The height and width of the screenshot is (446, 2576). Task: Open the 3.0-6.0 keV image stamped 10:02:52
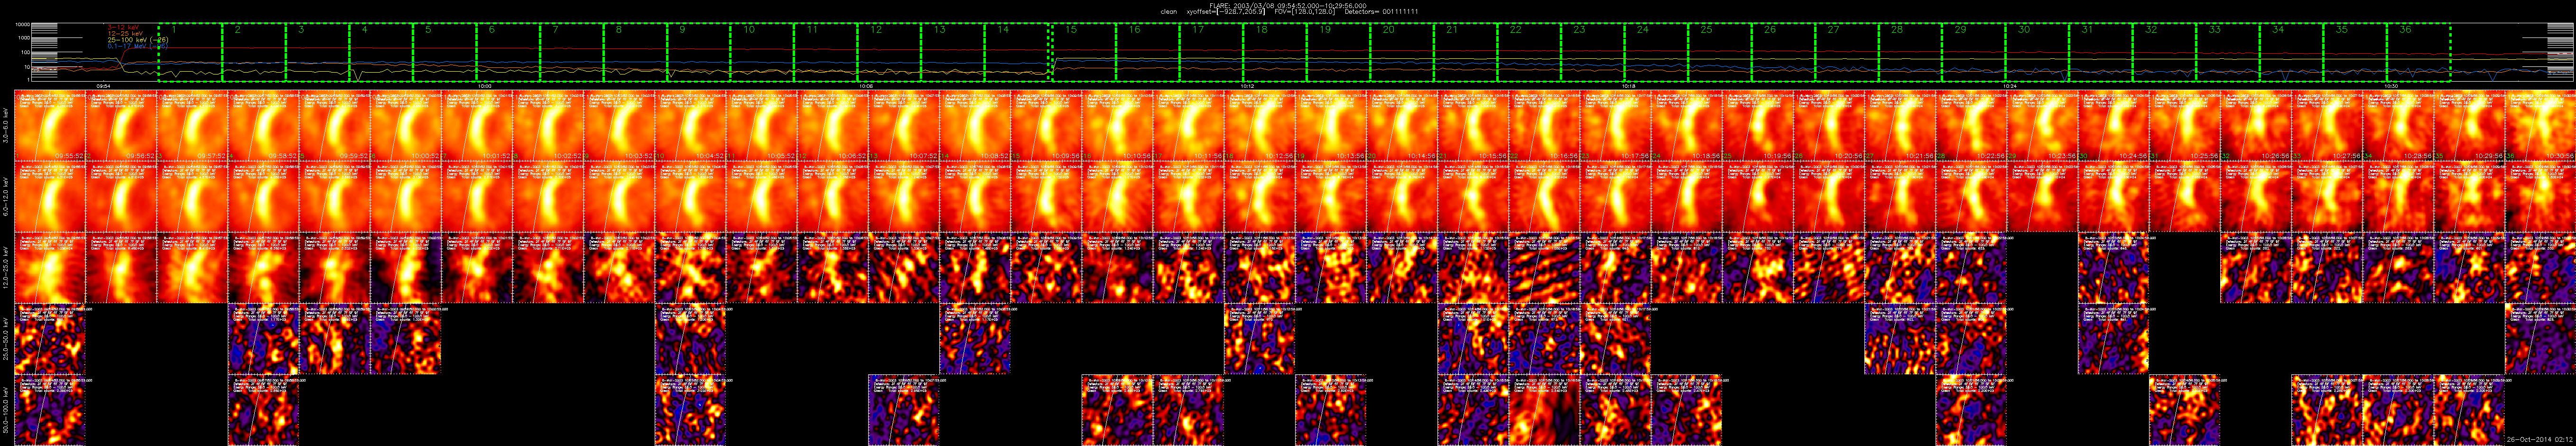coord(548,127)
